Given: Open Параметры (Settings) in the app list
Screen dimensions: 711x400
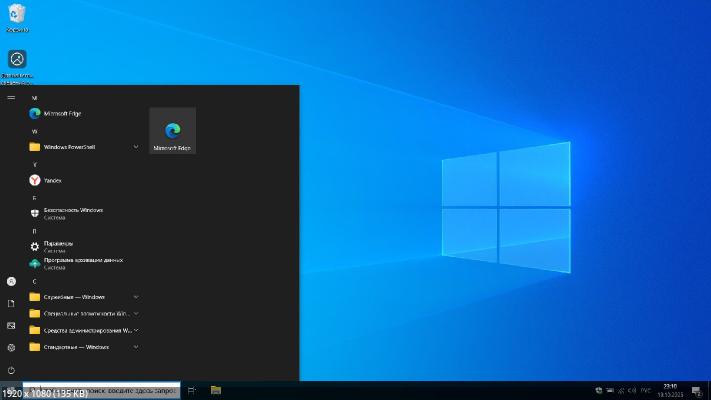Looking at the screenshot, I should click(x=58, y=245).
